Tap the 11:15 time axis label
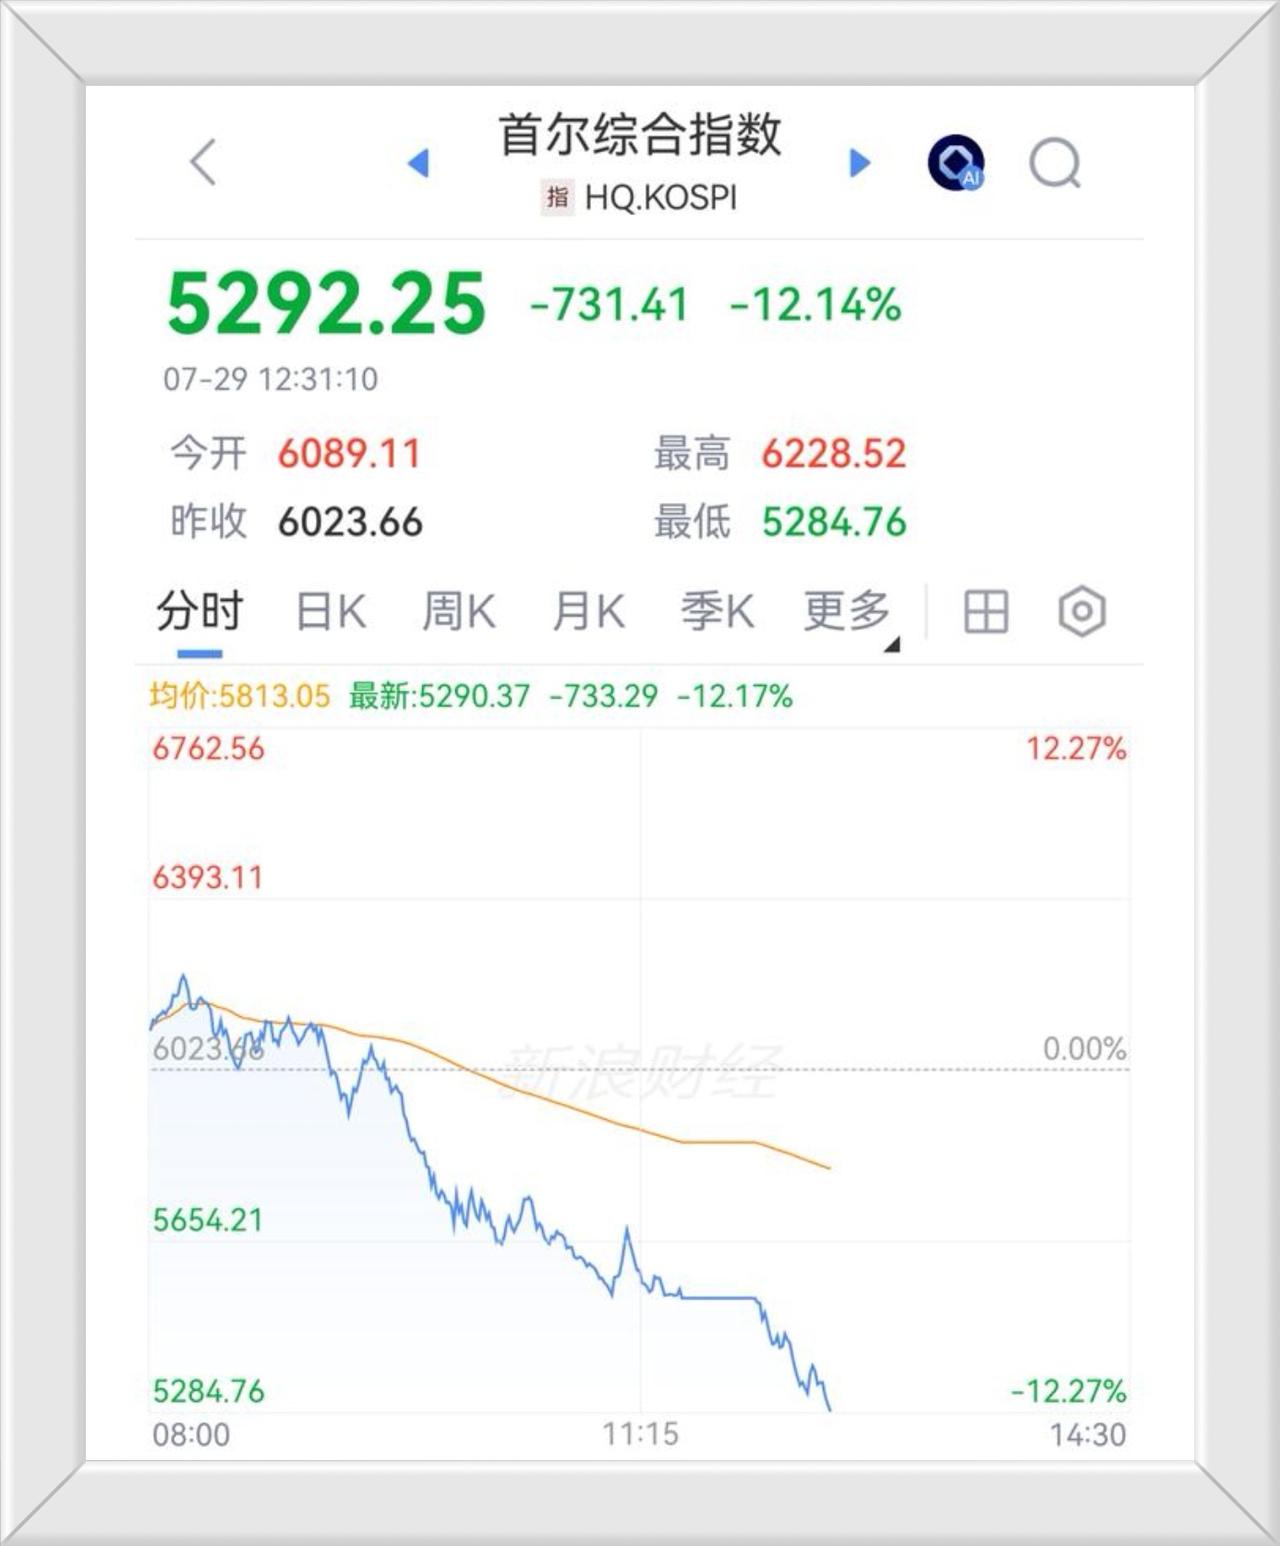This screenshot has width=1280, height=1546. (x=640, y=1434)
